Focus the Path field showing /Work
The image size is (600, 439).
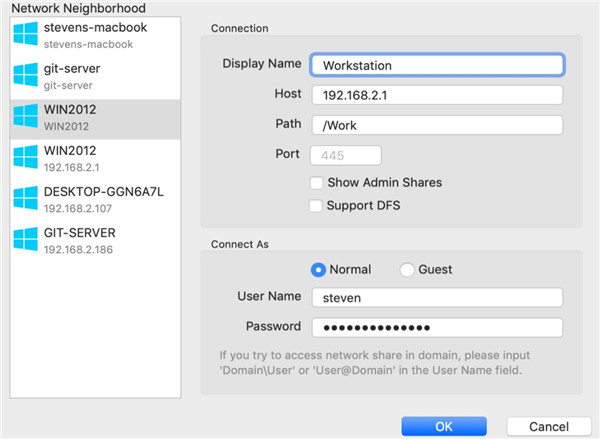pos(437,126)
